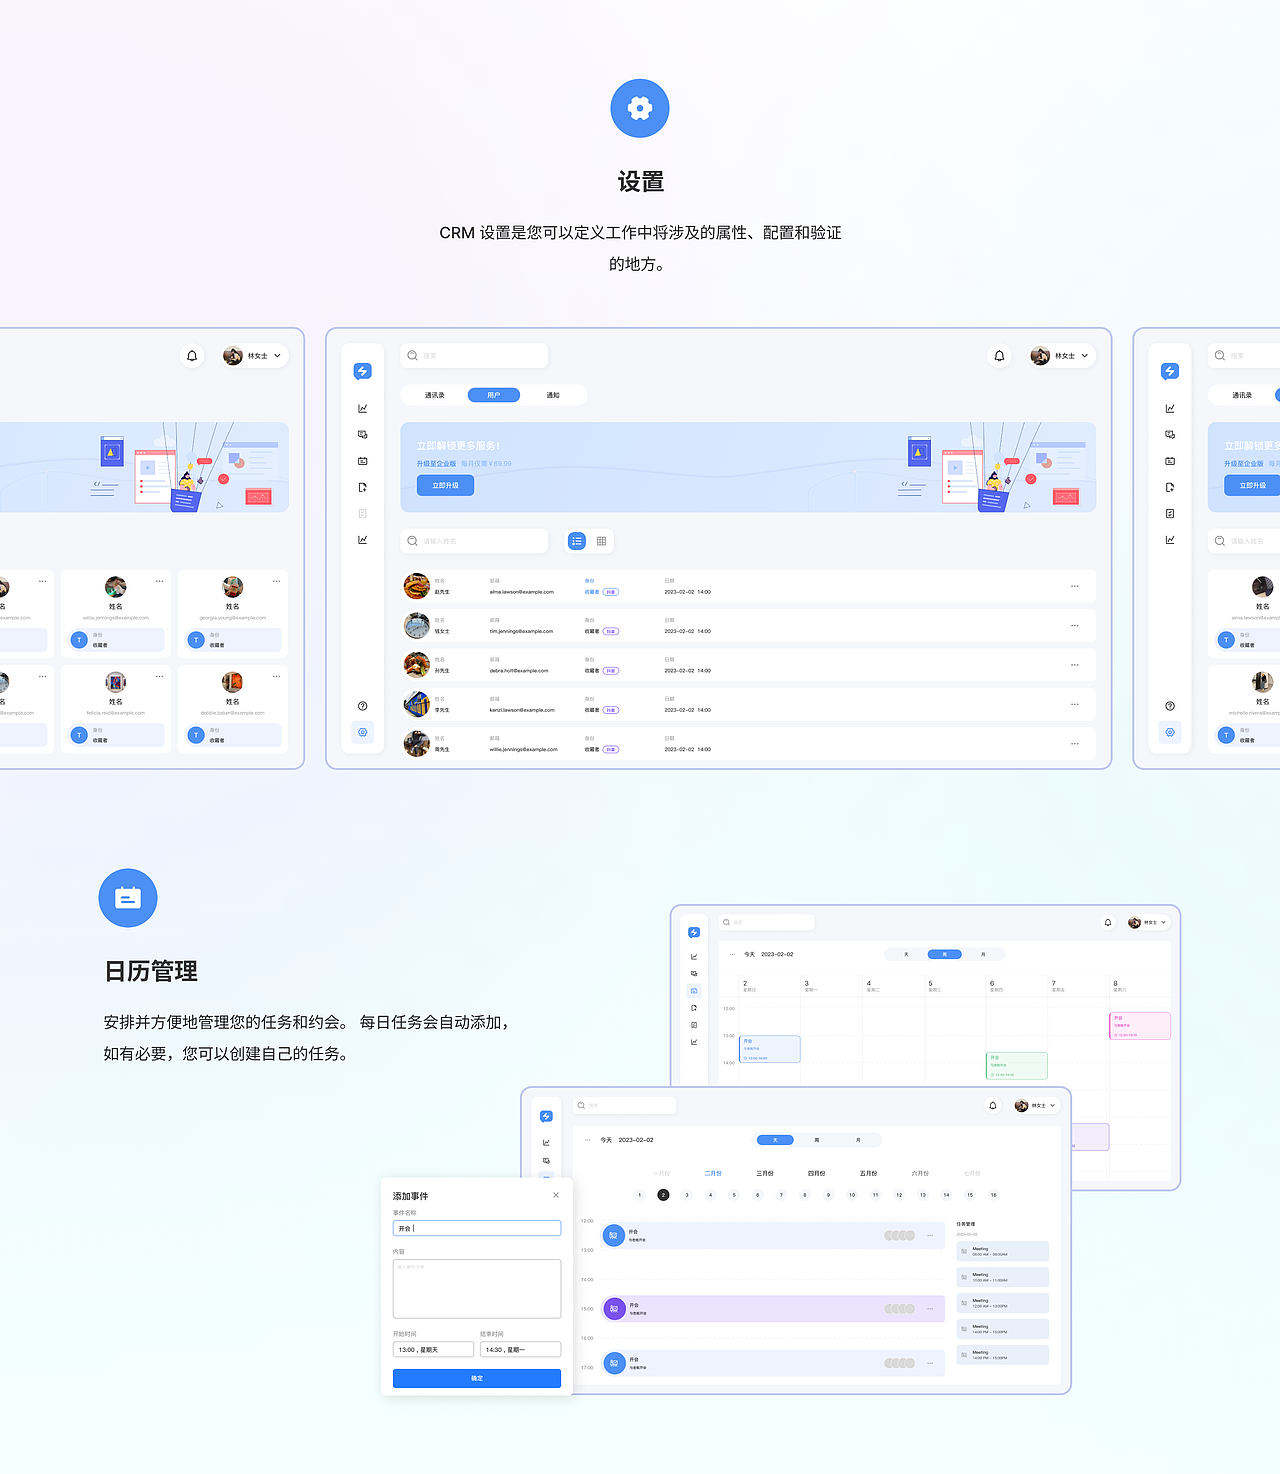Open the file export icon in center users window sidebar

coord(363,487)
